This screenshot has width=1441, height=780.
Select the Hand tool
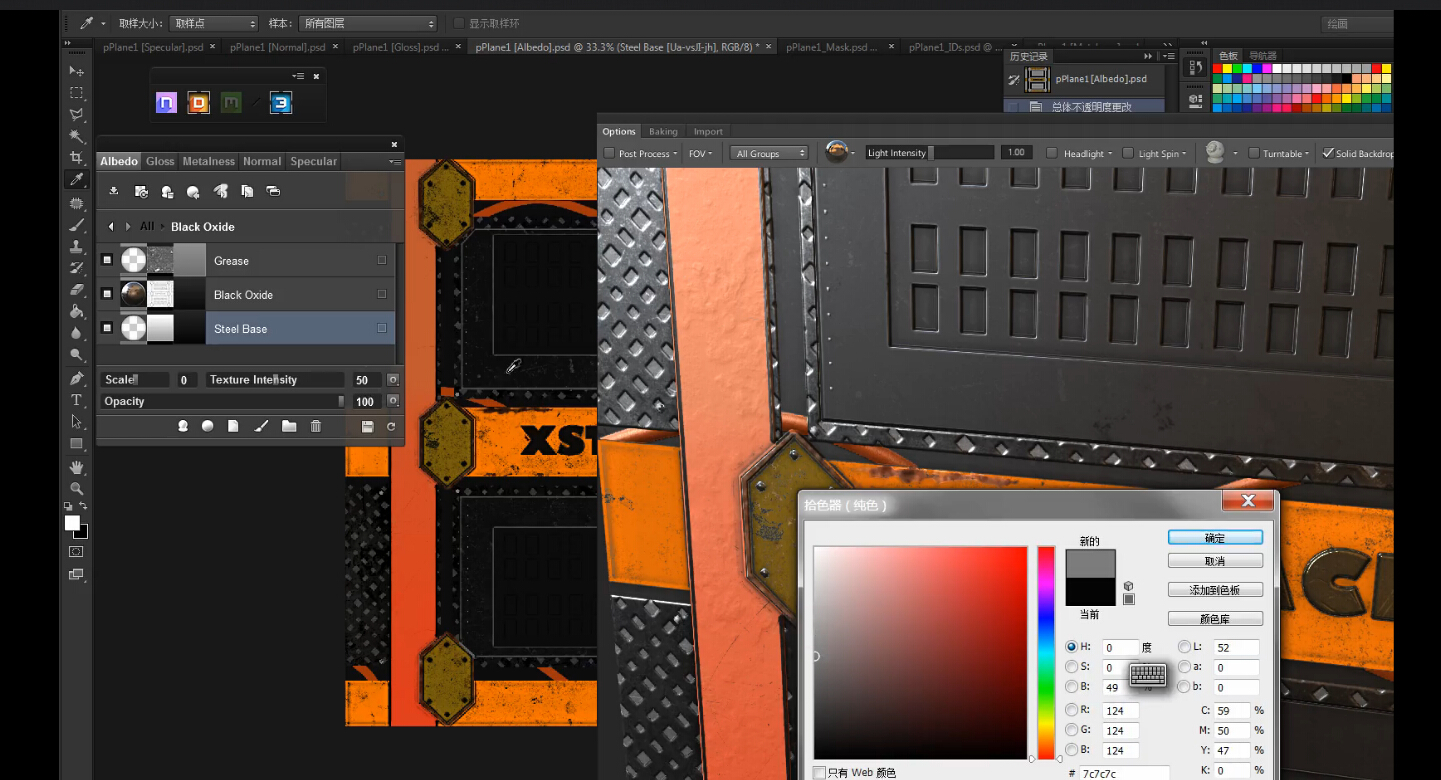(x=76, y=467)
